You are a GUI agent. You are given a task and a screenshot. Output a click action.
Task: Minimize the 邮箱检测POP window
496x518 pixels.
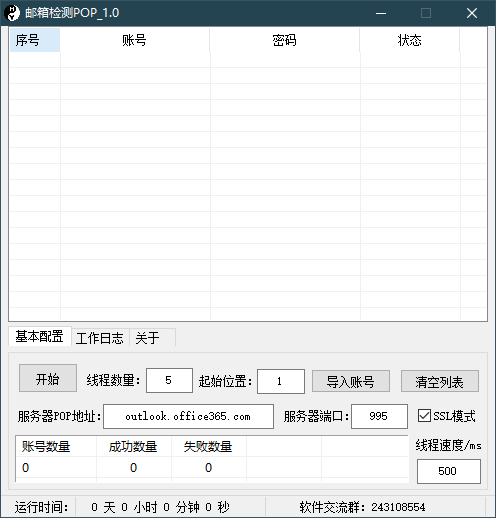(381, 13)
